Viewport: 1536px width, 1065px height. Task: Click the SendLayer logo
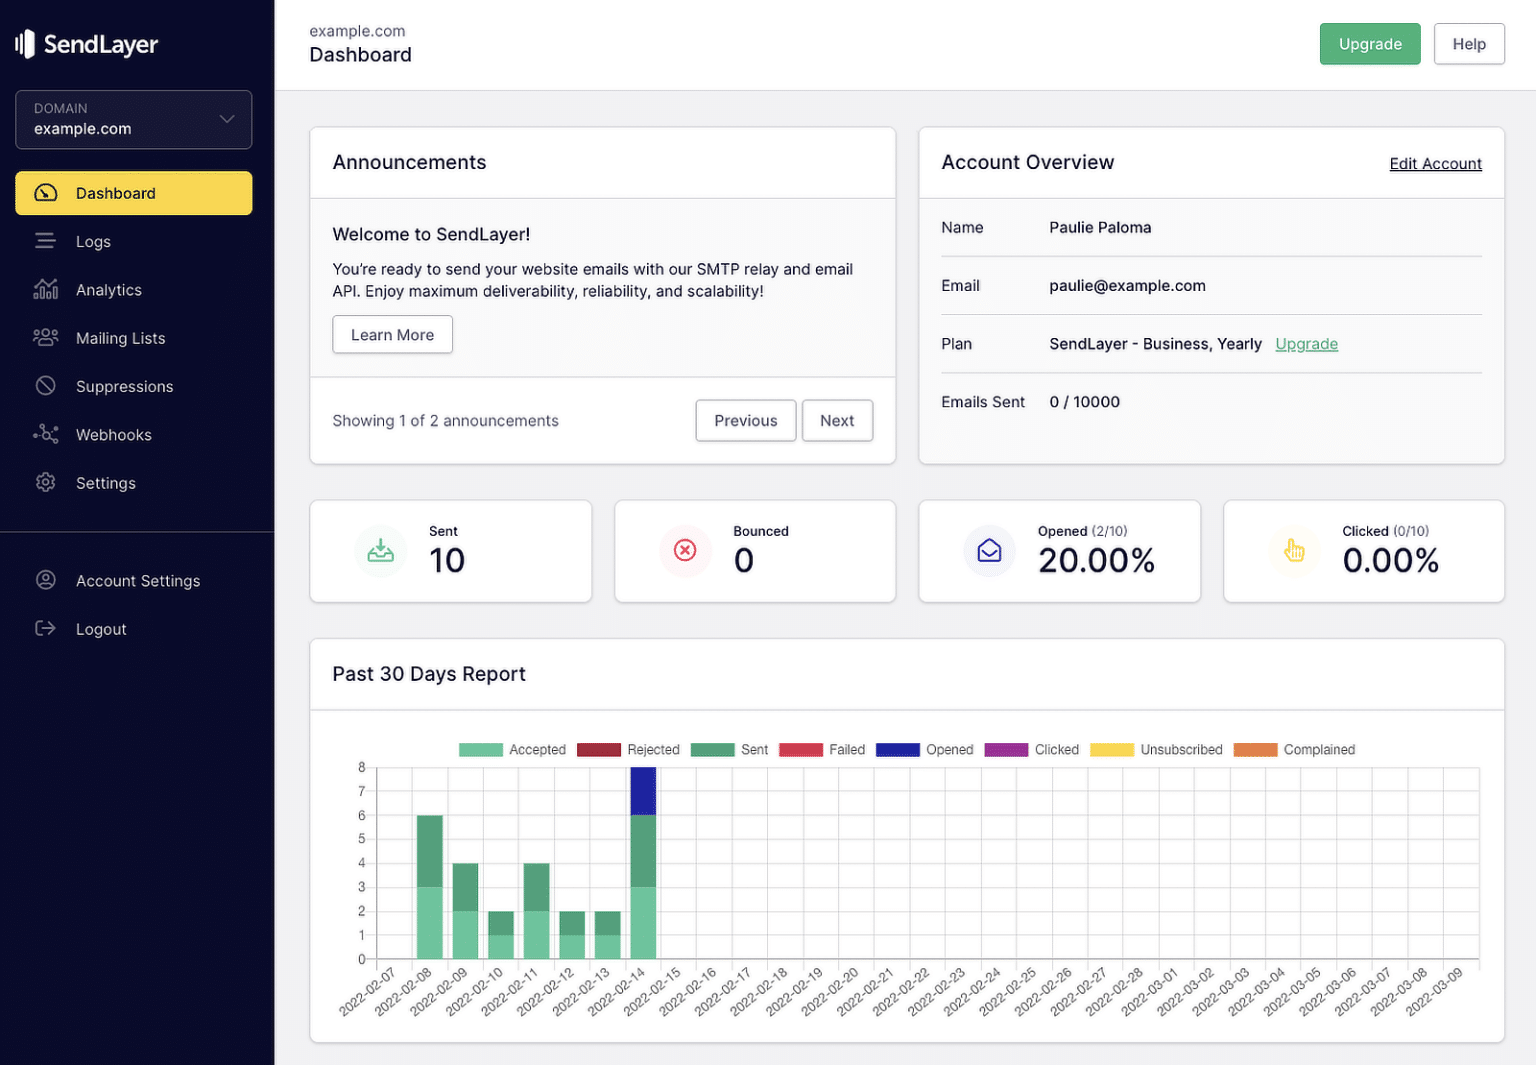[86, 44]
